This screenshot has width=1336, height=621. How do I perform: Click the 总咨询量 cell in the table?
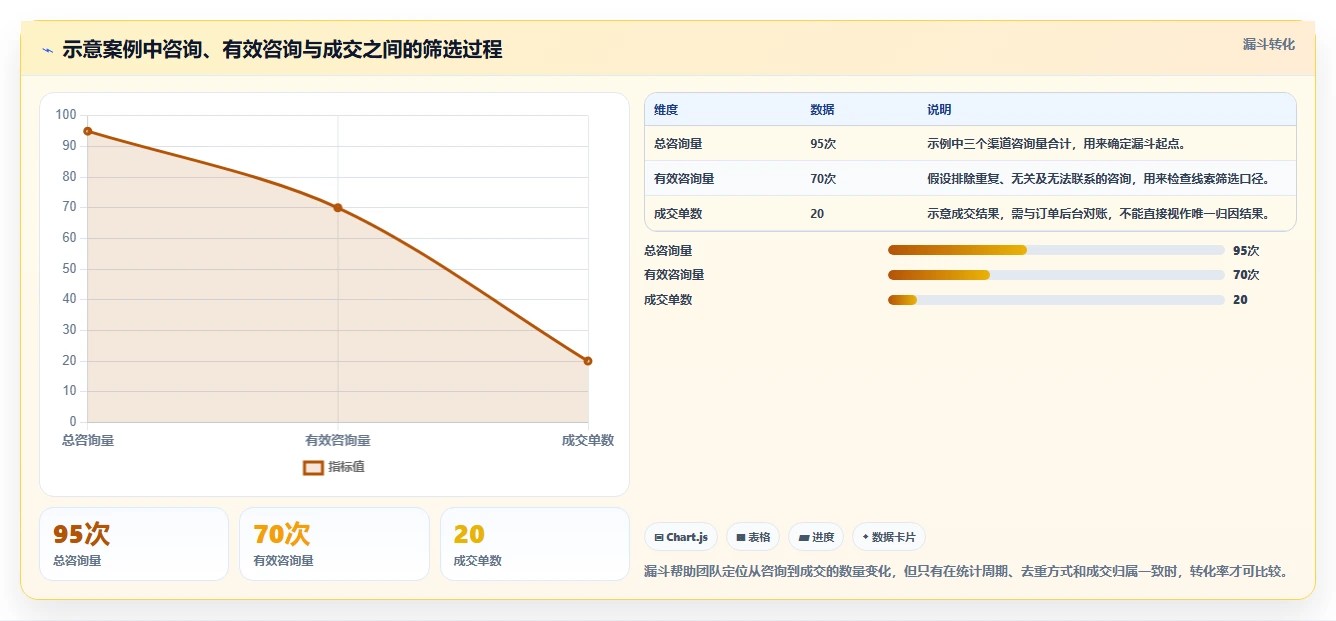pyautogui.click(x=678, y=144)
